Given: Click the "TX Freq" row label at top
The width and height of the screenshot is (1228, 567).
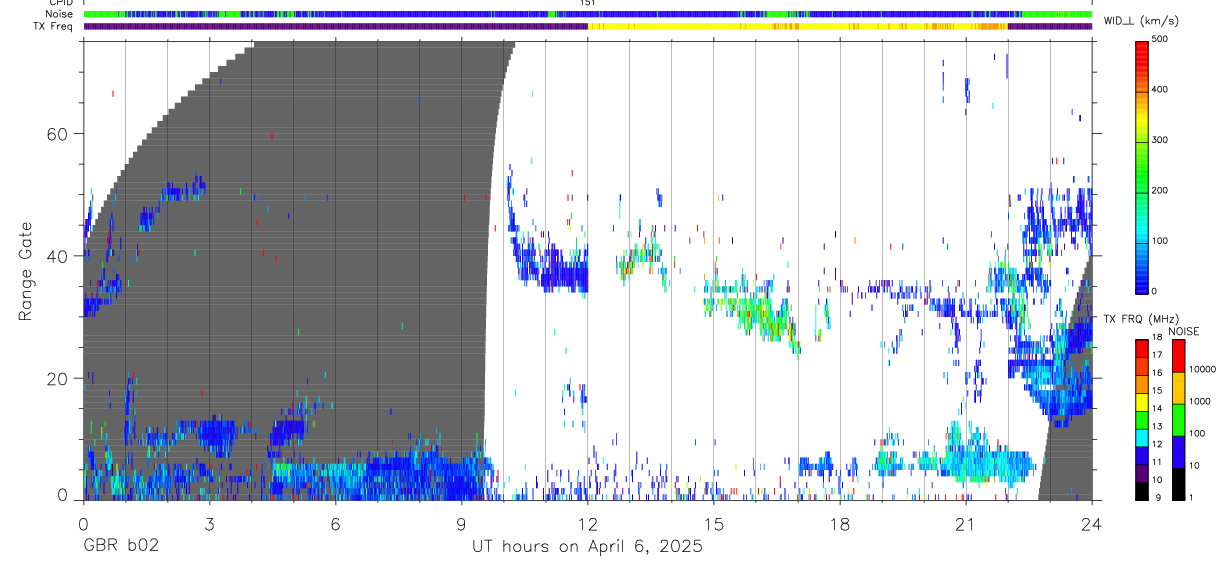Looking at the screenshot, I should click(x=53, y=26).
